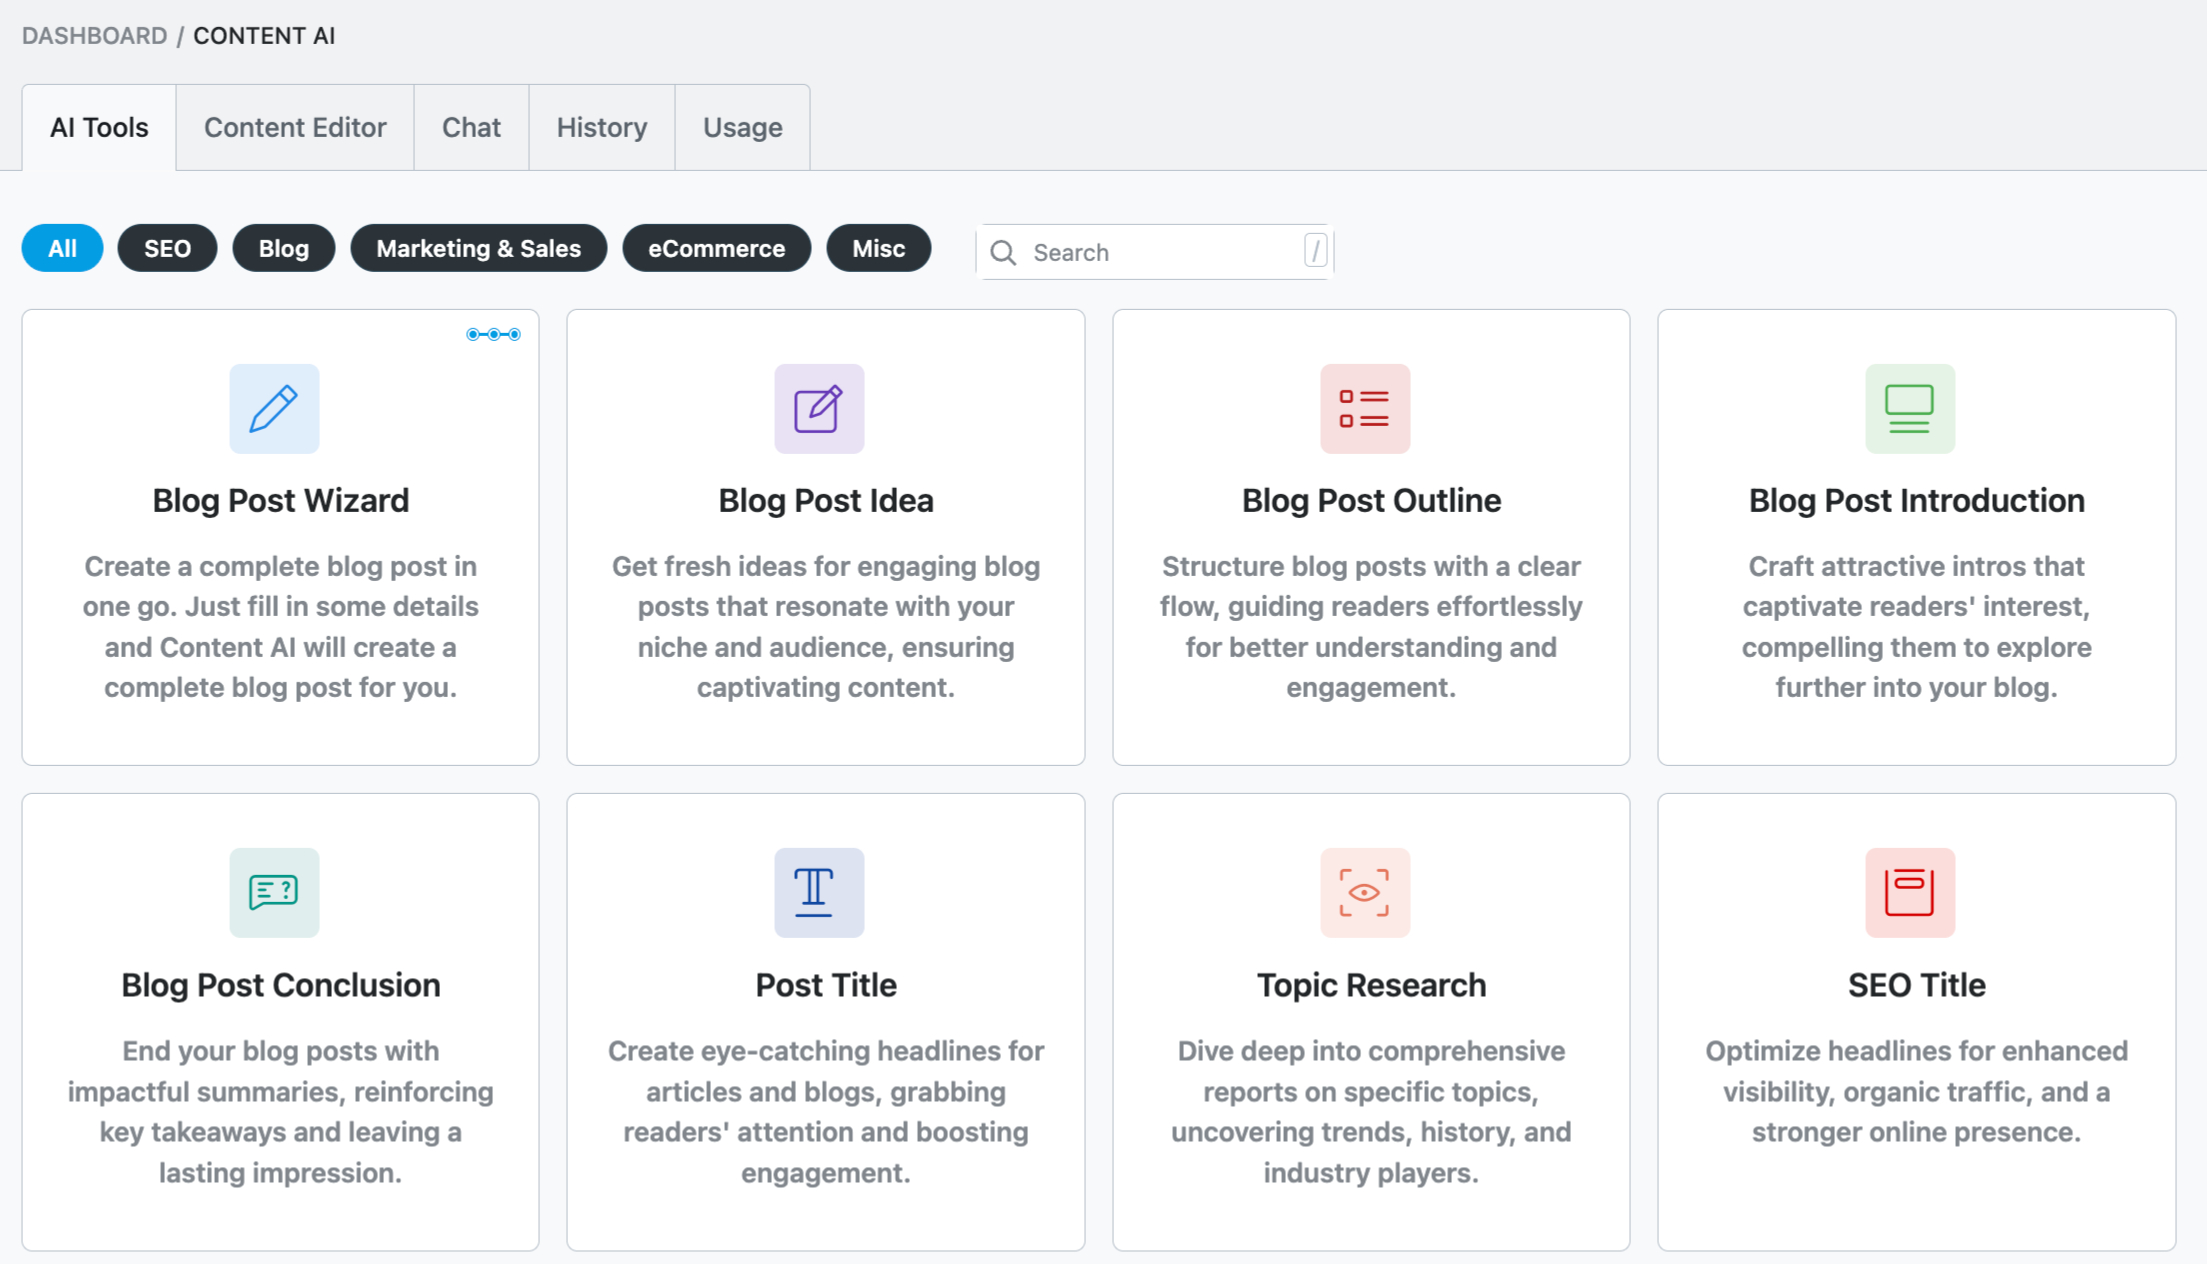Click the 'Create a complete blog post' description
This screenshot has width=2207, height=1264.
tap(280, 627)
